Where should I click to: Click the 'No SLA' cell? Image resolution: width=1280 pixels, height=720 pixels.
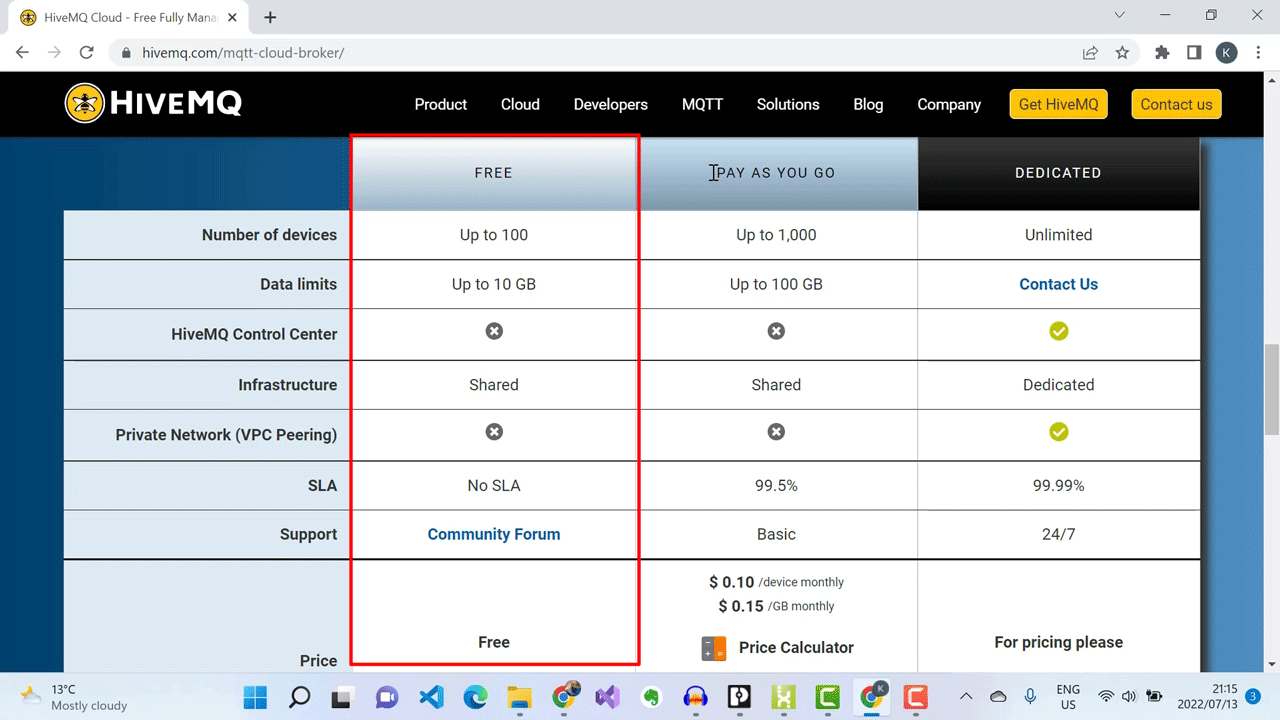pos(494,485)
